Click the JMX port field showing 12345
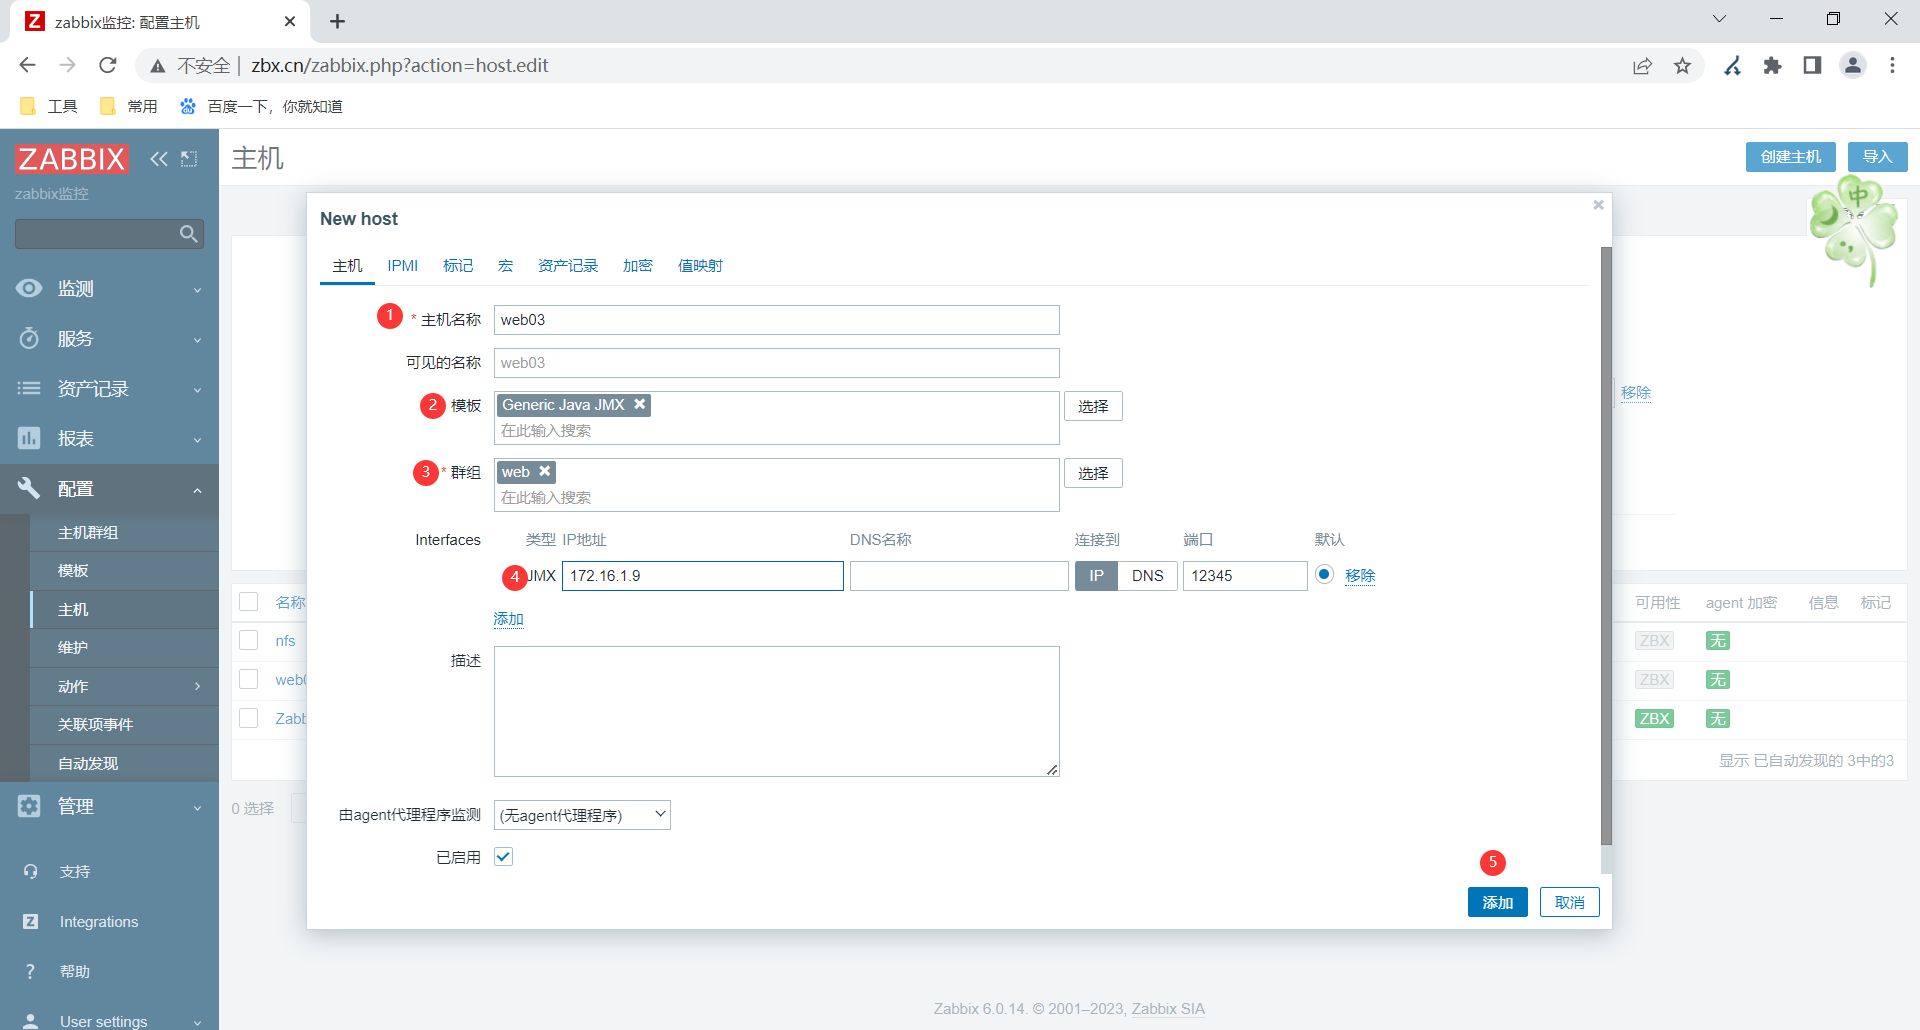Viewport: 1920px width, 1030px height. click(x=1245, y=576)
